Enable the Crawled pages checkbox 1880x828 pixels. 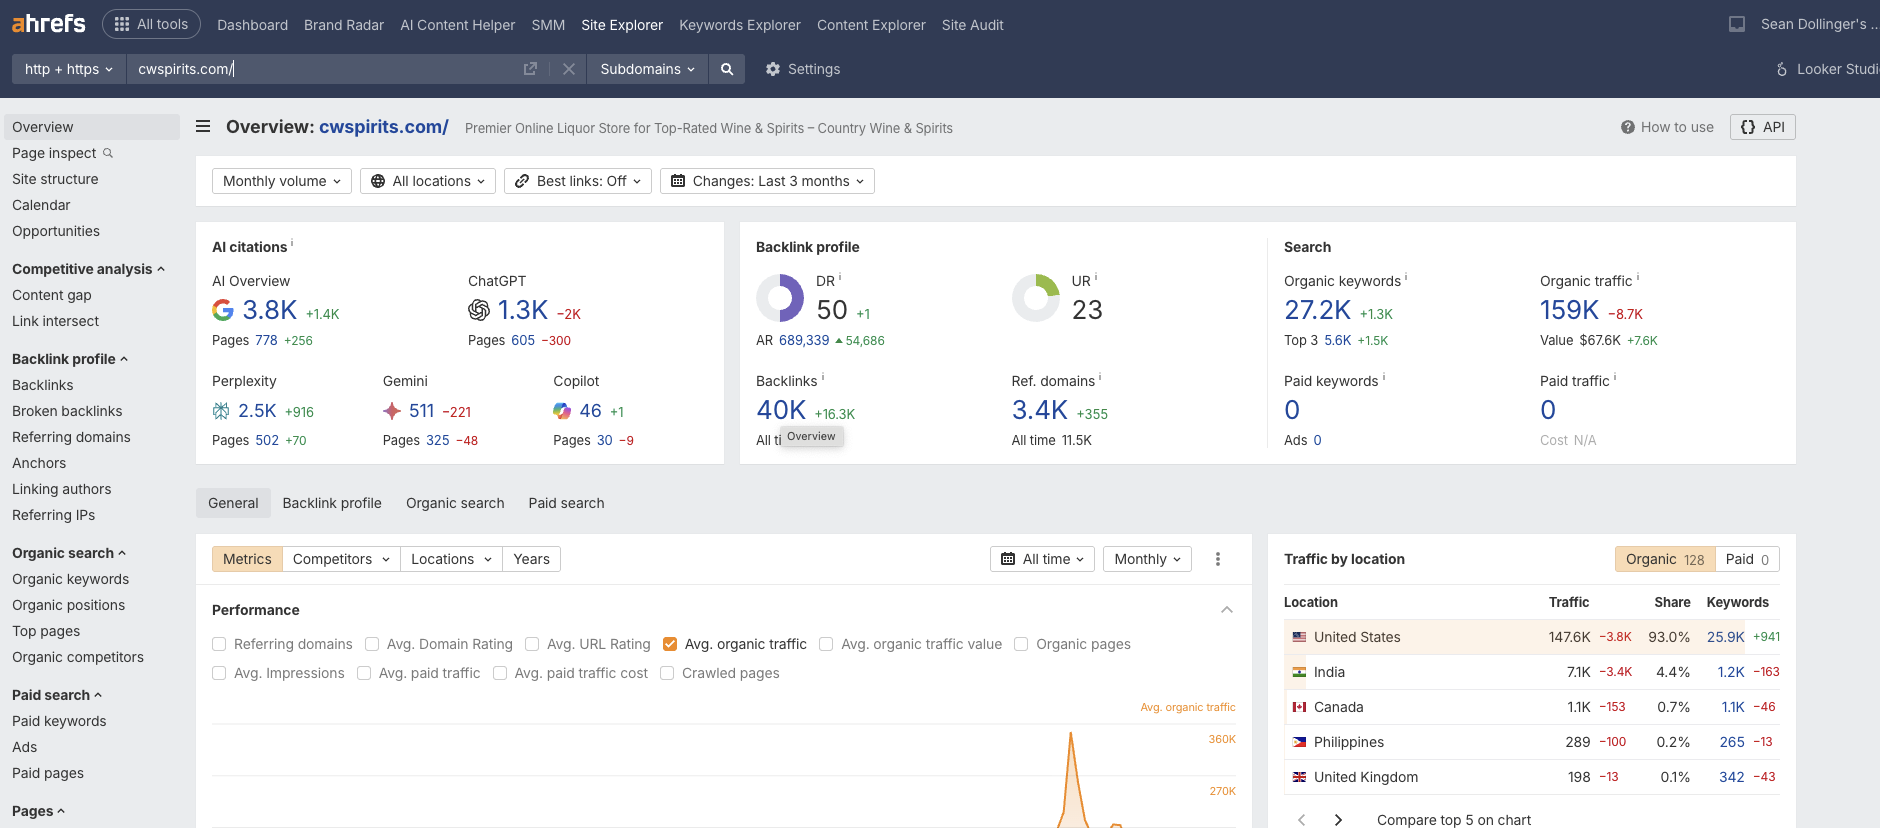click(x=667, y=673)
